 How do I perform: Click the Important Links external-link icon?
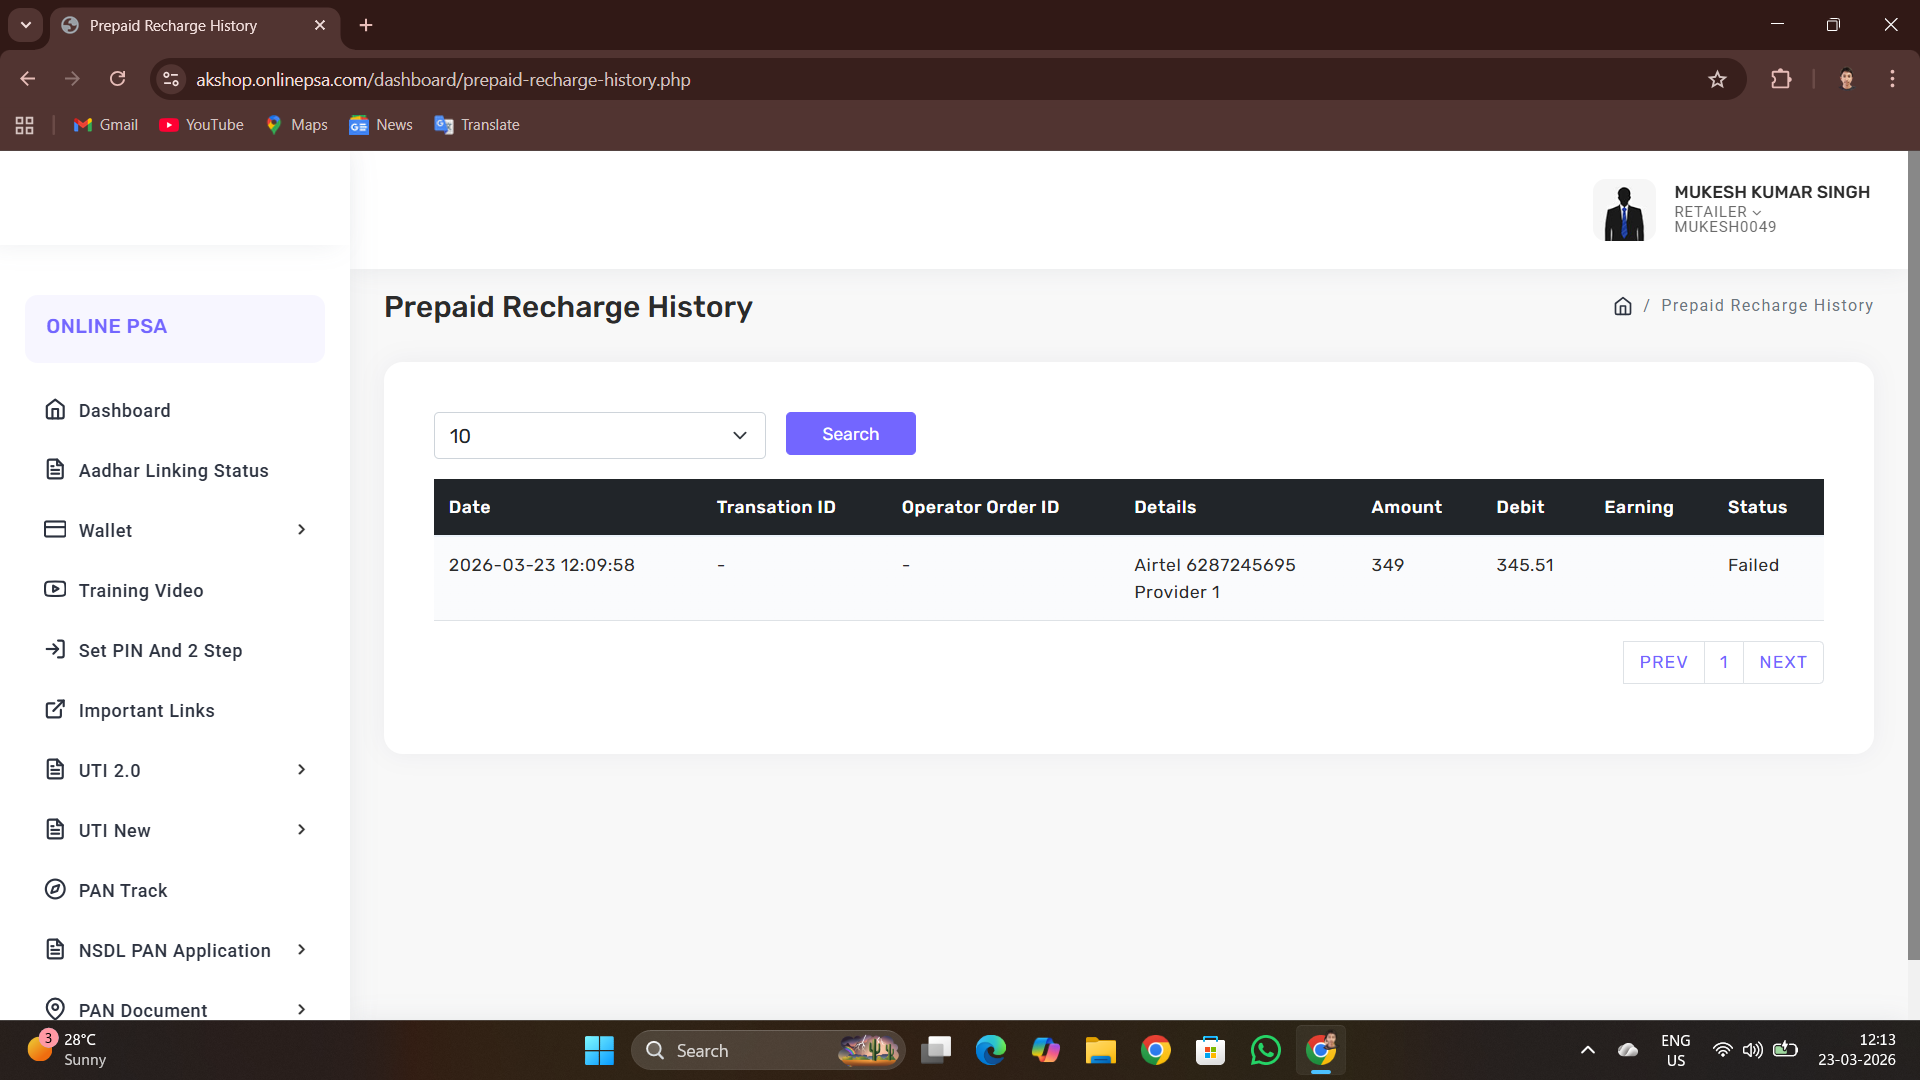(x=55, y=709)
